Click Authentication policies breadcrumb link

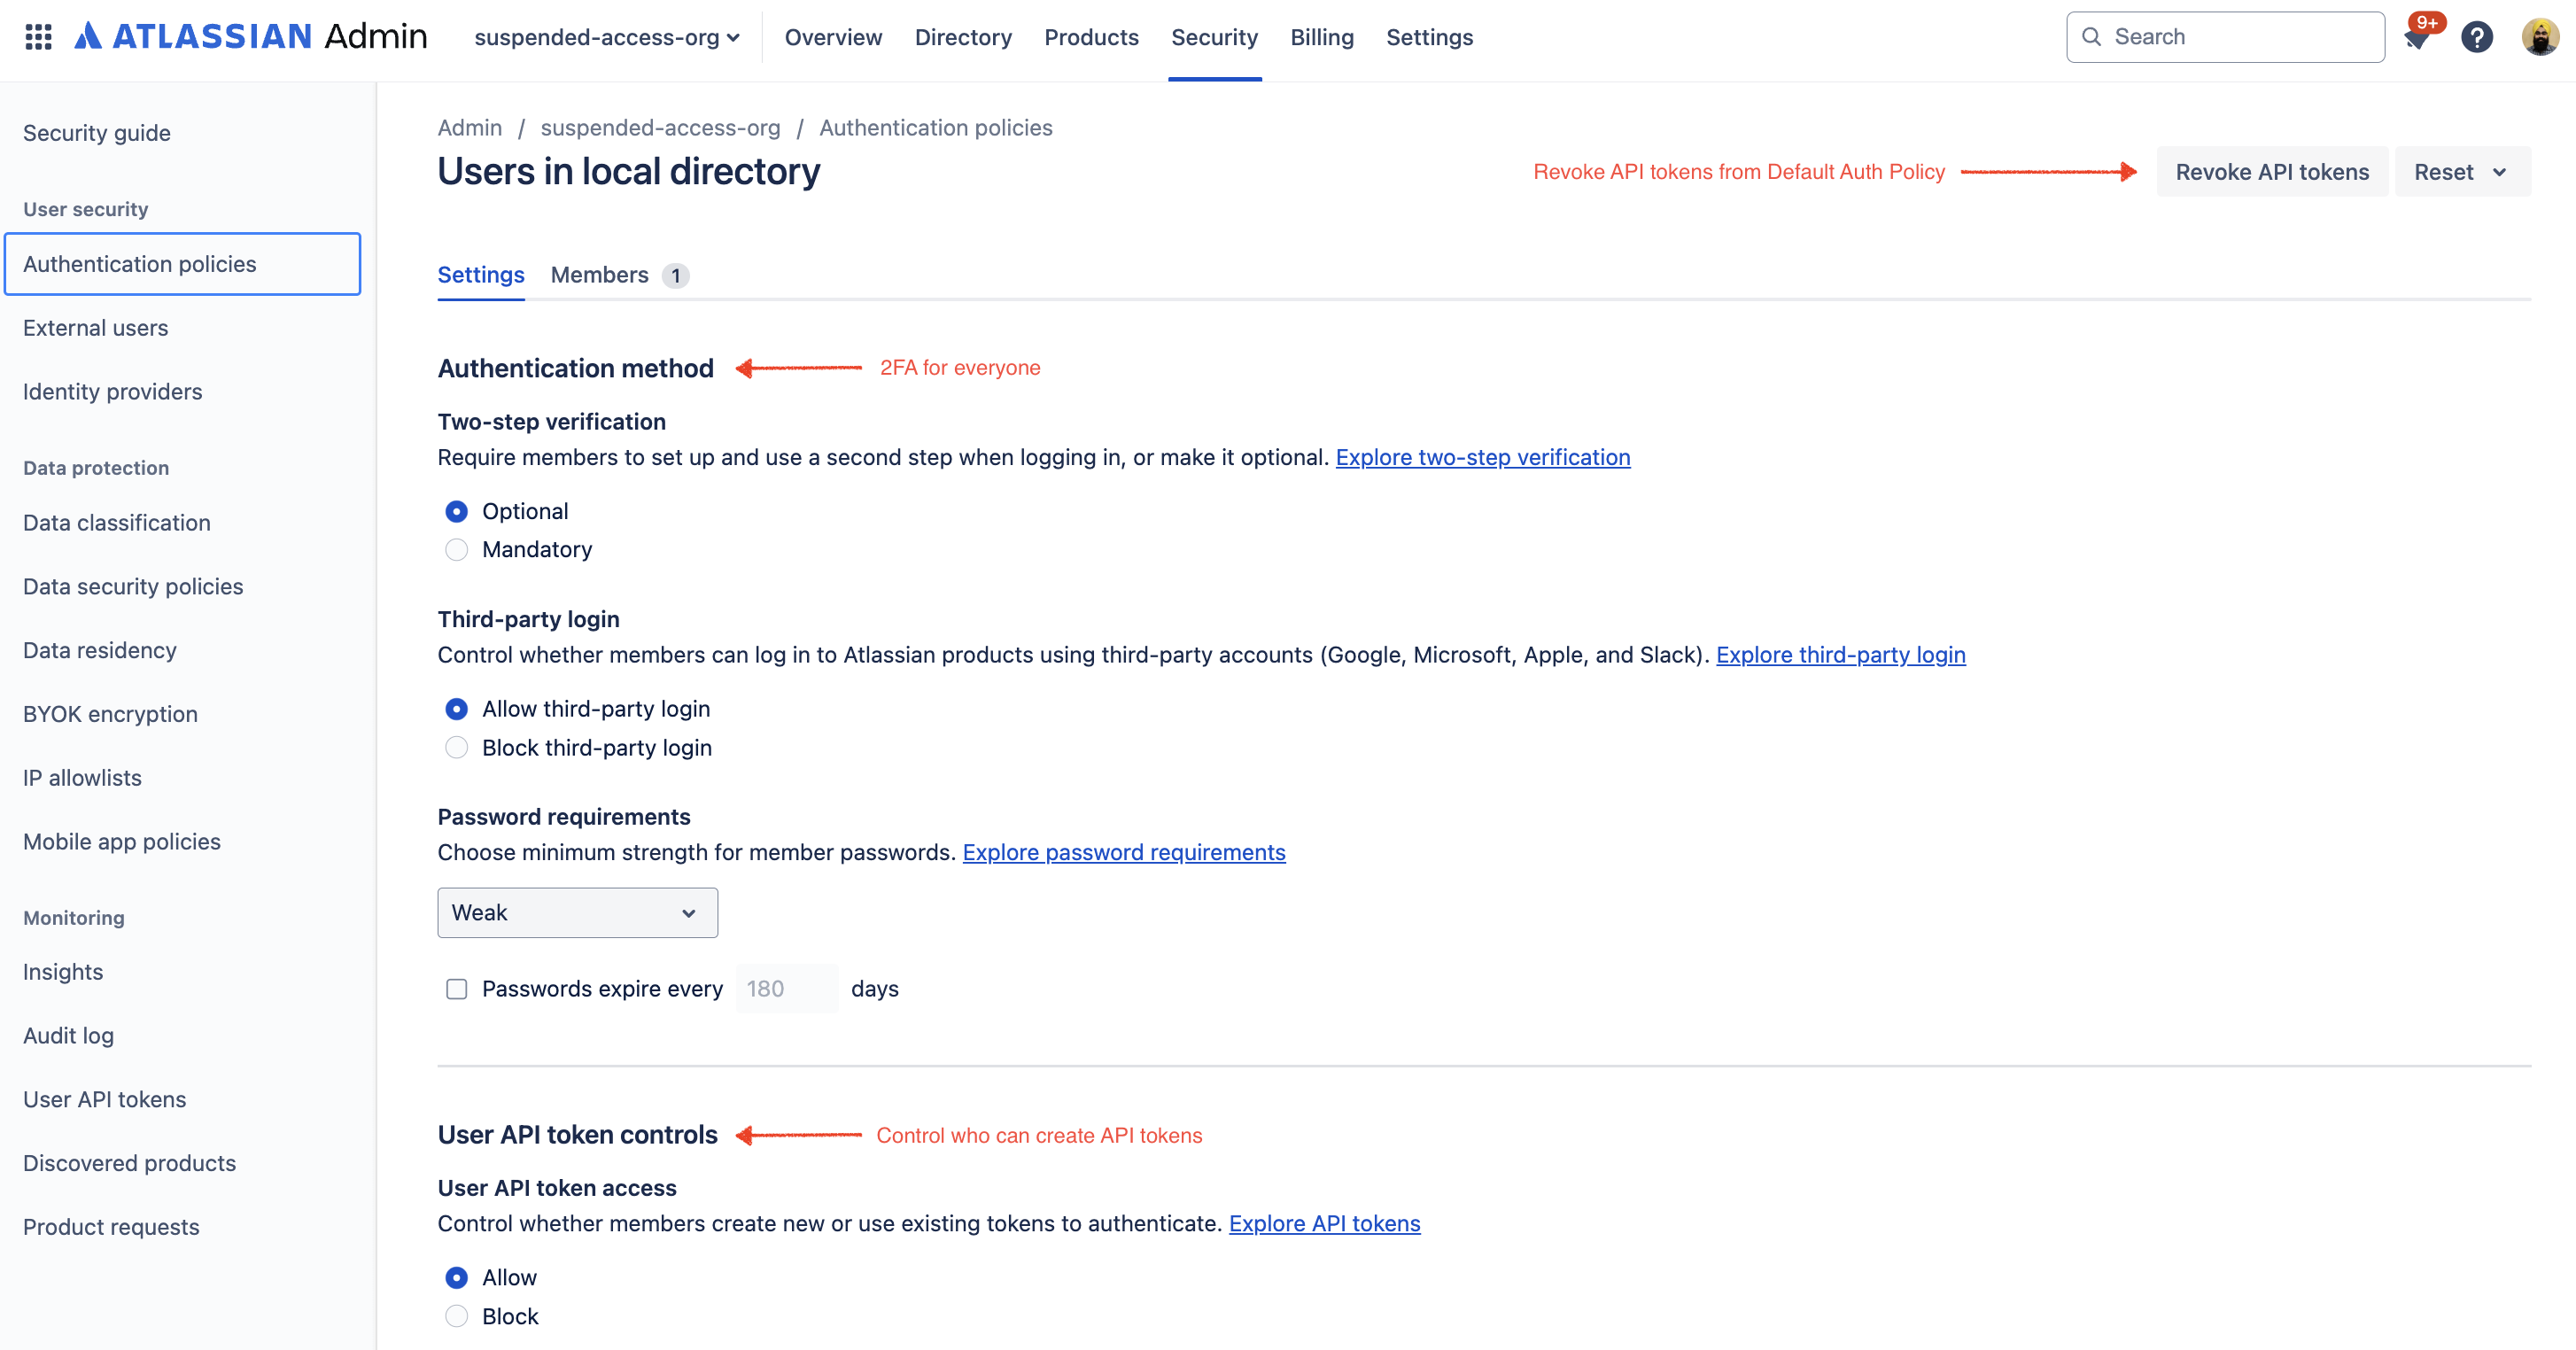pos(935,128)
